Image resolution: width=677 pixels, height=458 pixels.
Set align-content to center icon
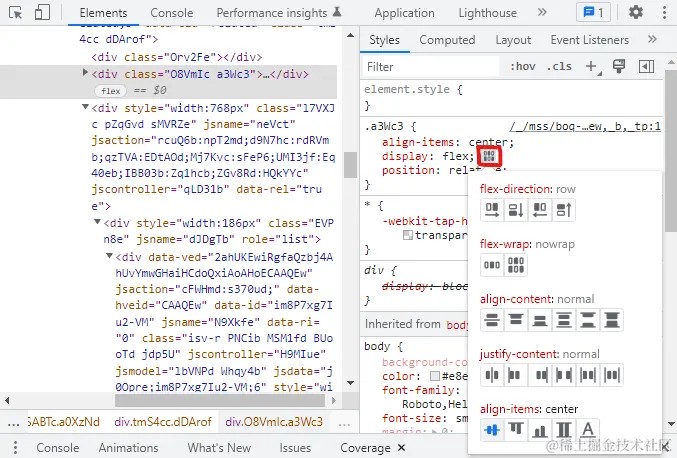coord(492,320)
